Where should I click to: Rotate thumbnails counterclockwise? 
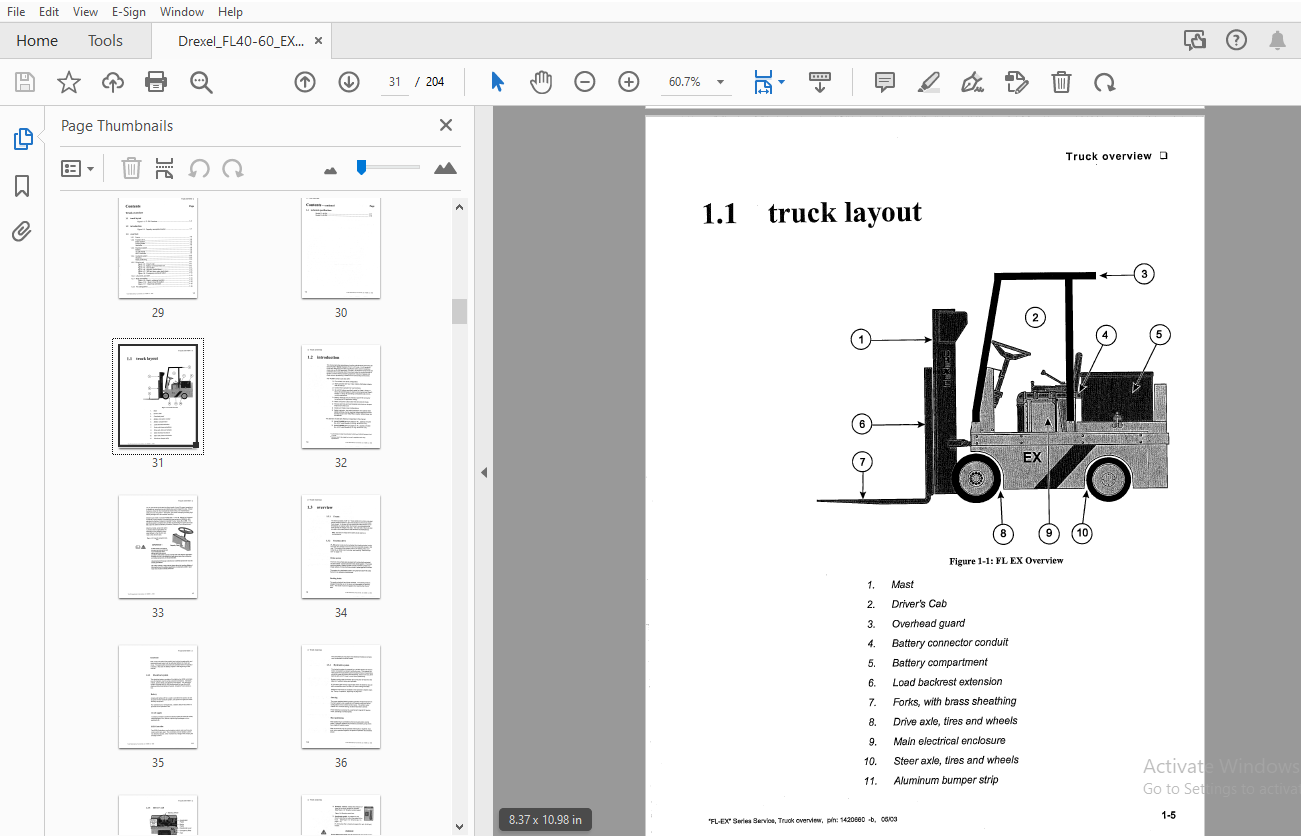point(199,168)
